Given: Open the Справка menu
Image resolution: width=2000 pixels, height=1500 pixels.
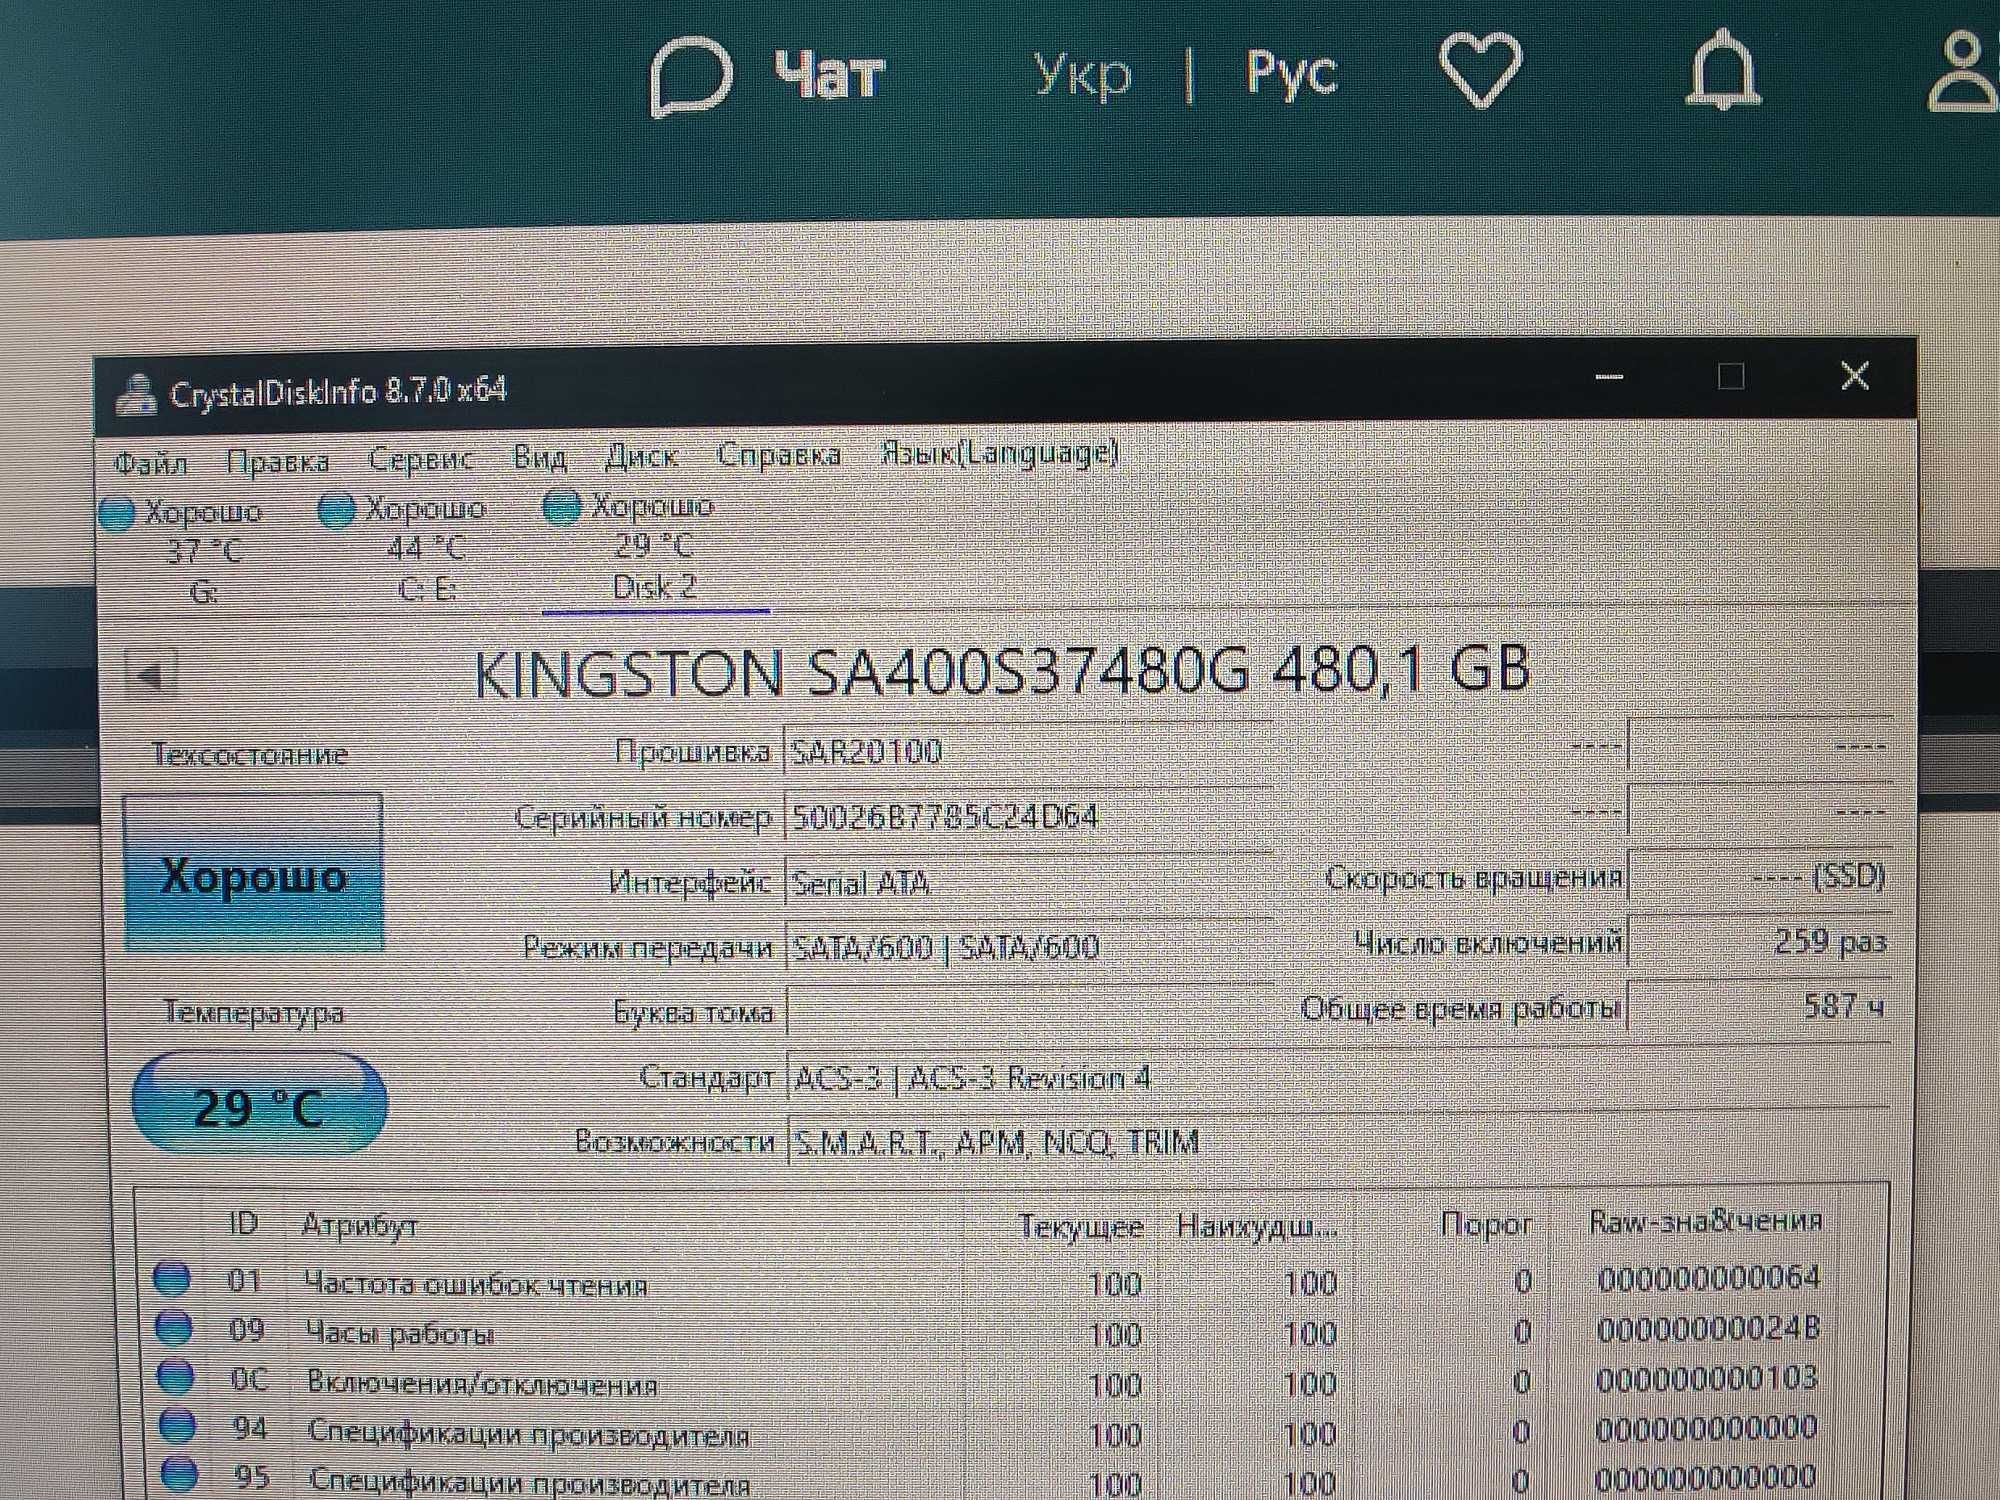Looking at the screenshot, I should click(x=779, y=455).
